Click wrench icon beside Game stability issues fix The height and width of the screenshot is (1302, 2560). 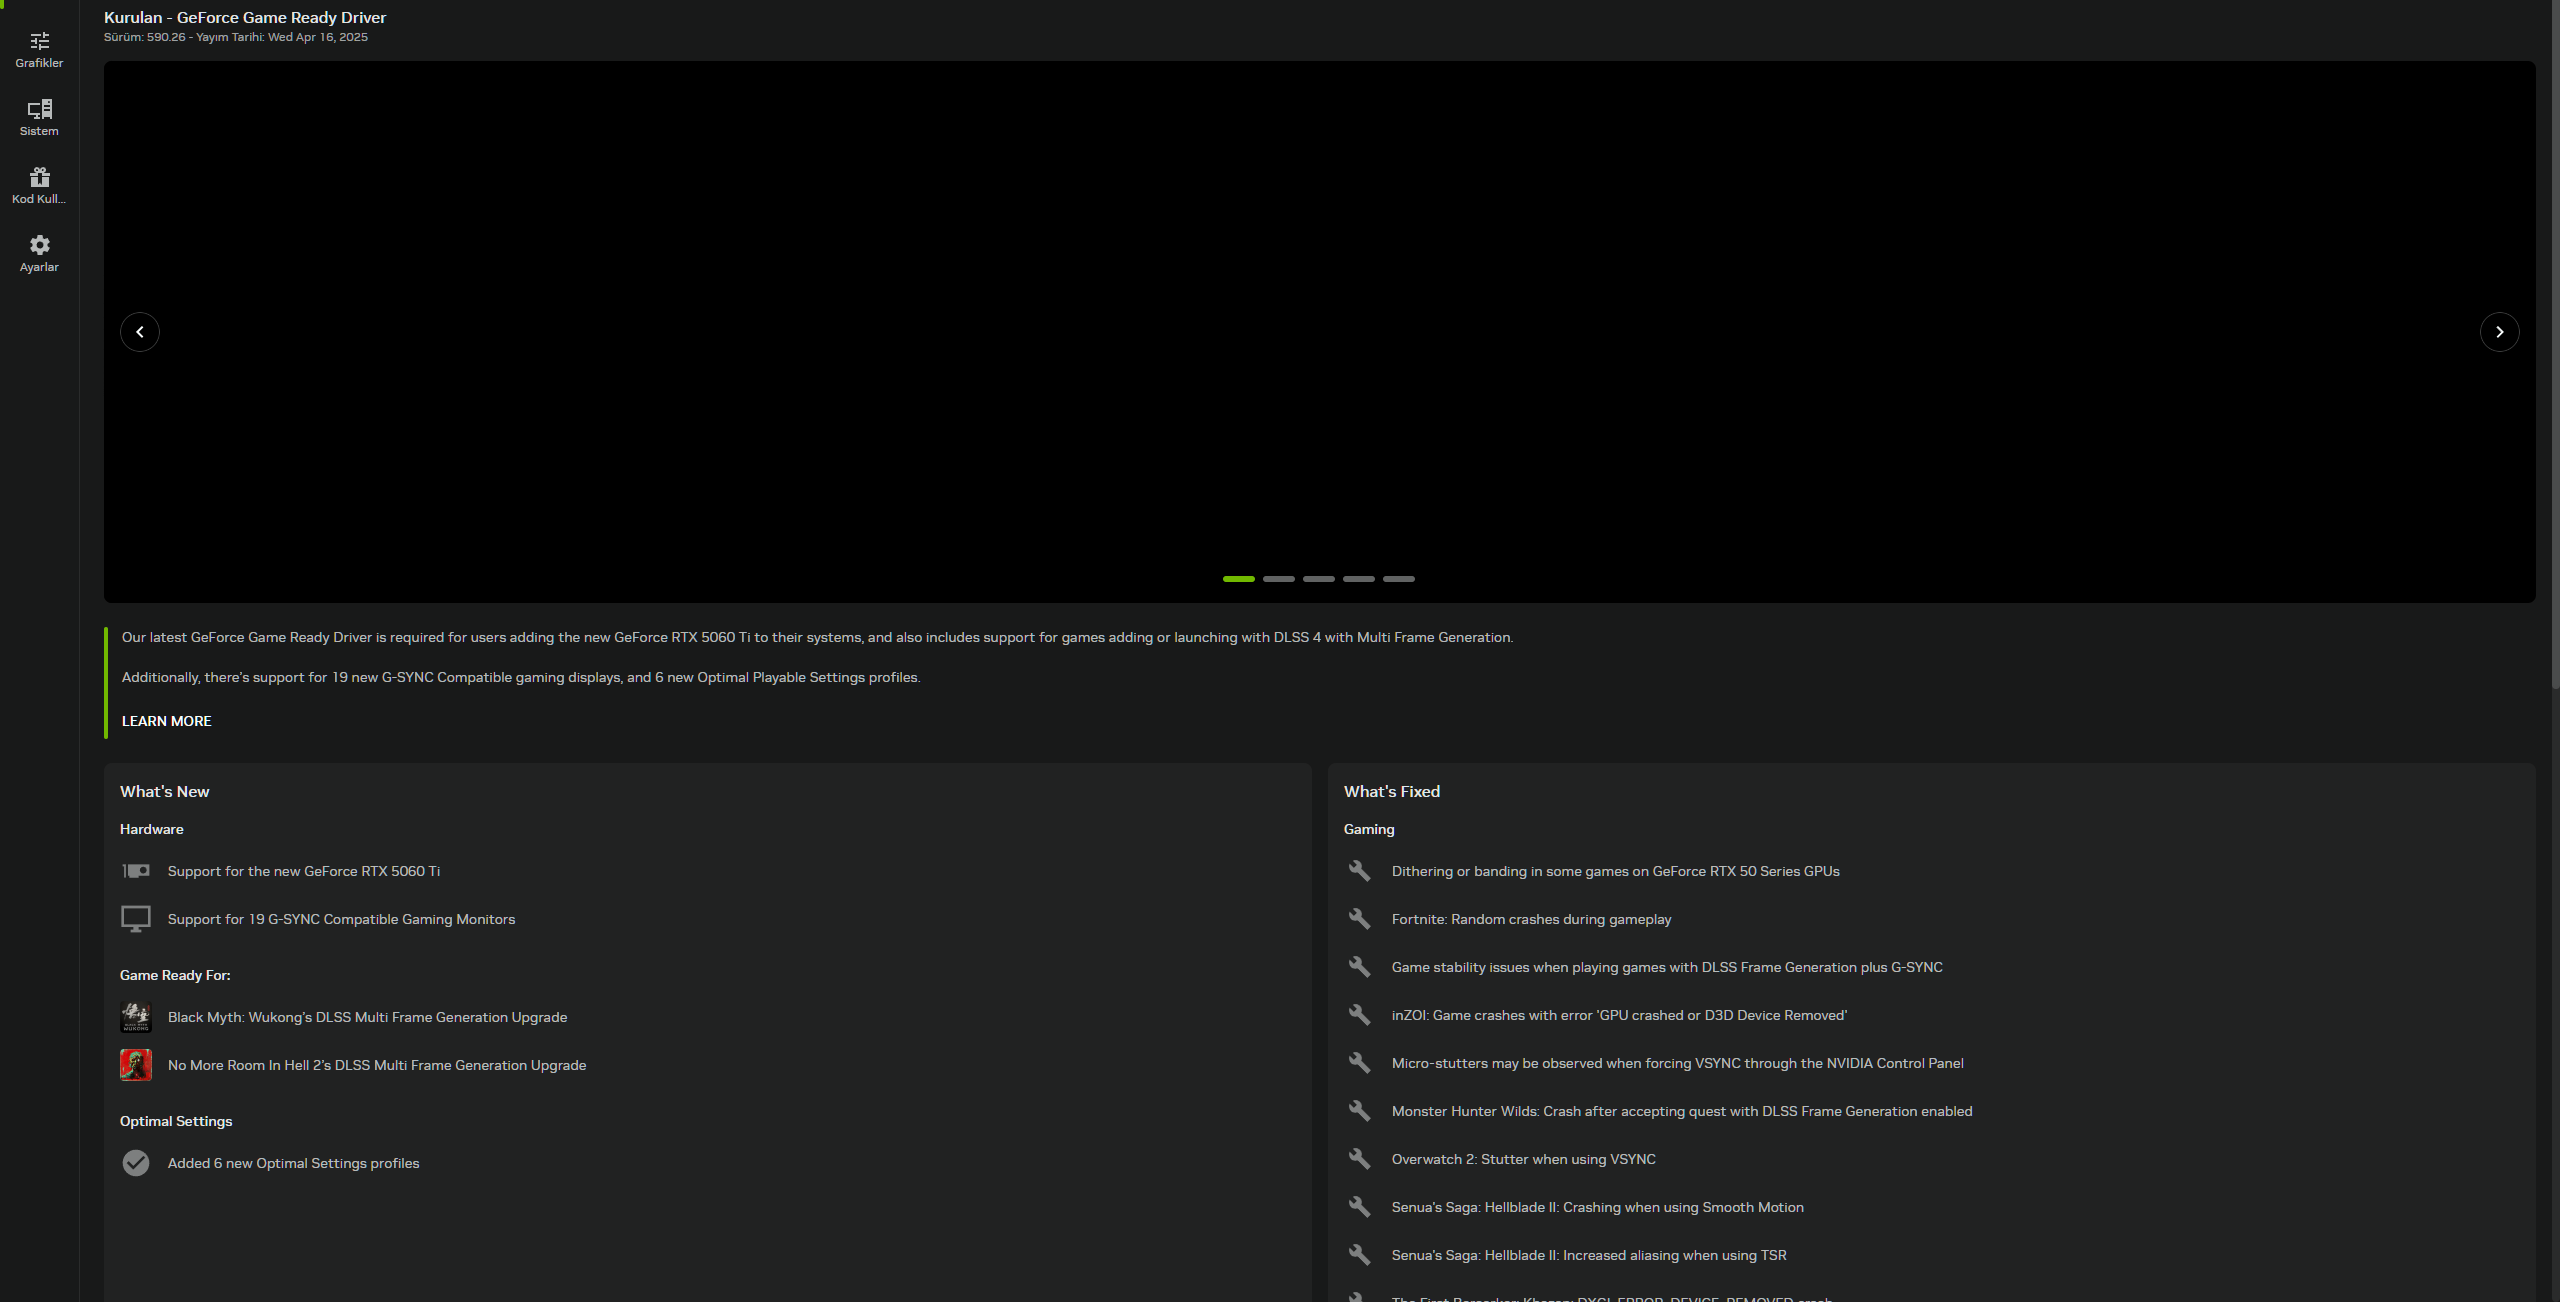click(x=1359, y=967)
